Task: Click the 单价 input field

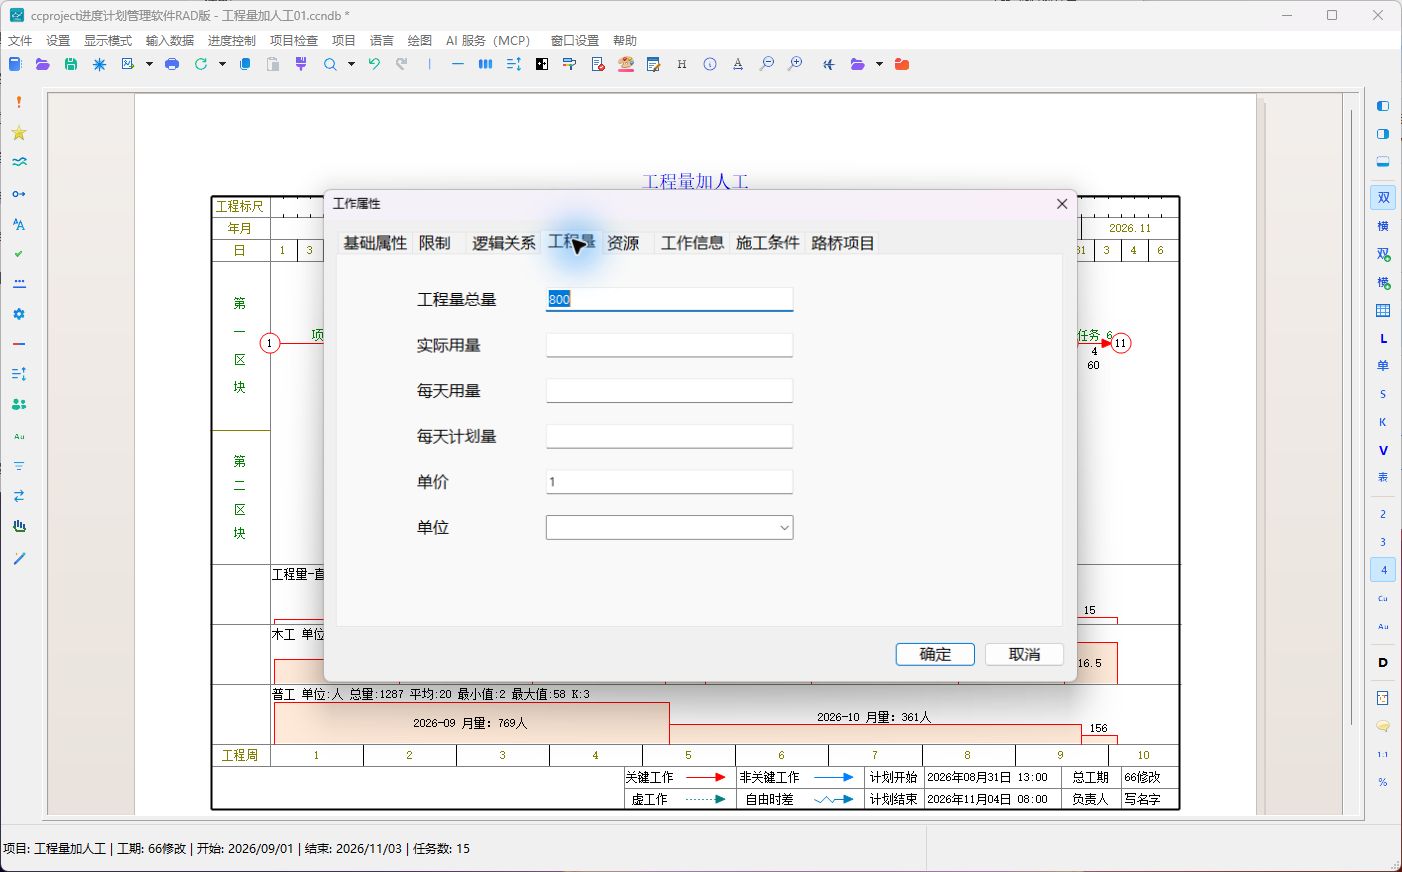Action: point(669,482)
